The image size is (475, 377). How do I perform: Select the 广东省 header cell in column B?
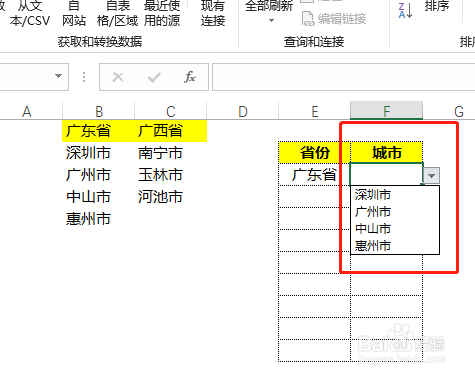click(x=98, y=131)
